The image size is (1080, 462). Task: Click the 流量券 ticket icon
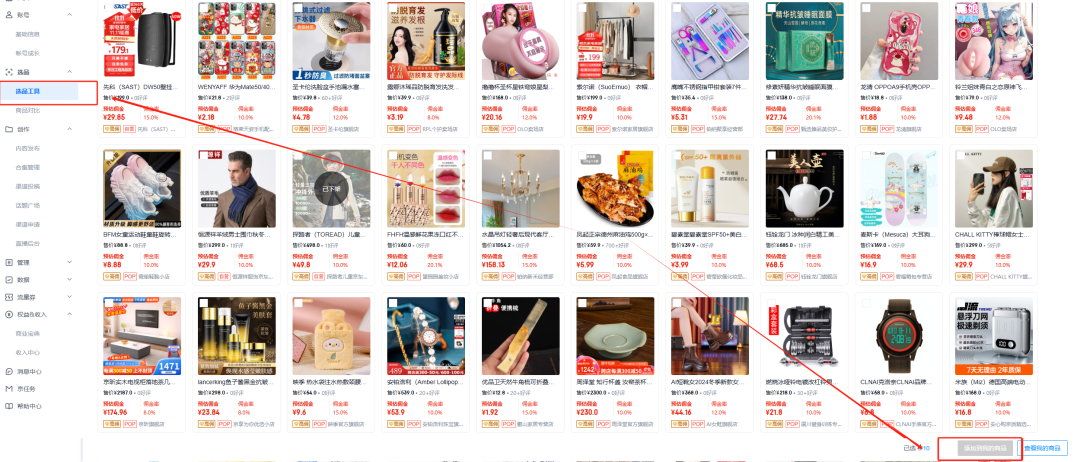coord(9,297)
